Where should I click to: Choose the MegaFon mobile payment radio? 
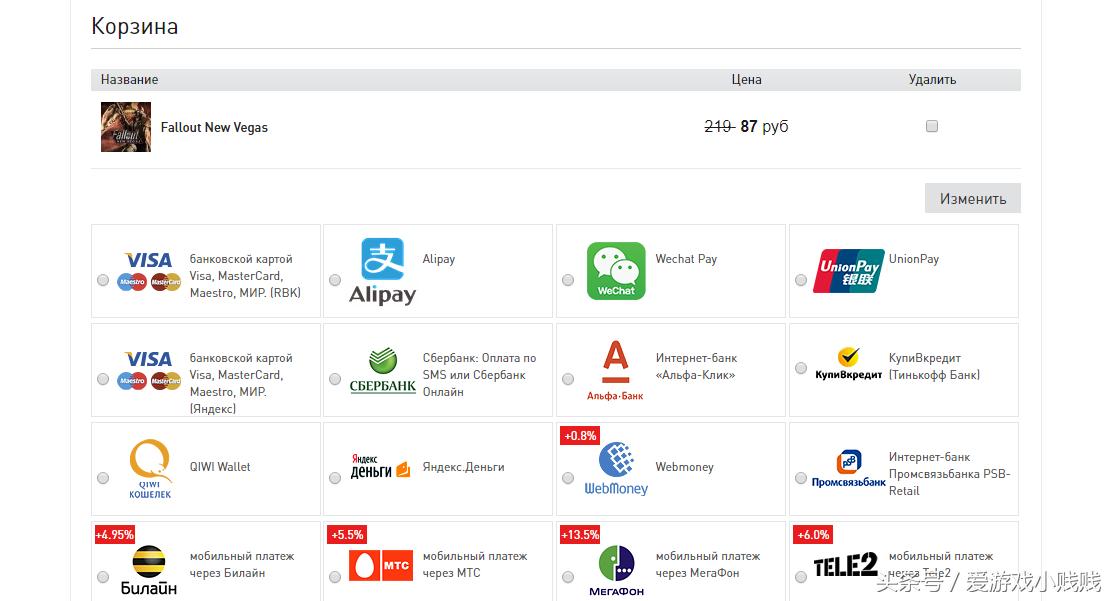click(568, 577)
